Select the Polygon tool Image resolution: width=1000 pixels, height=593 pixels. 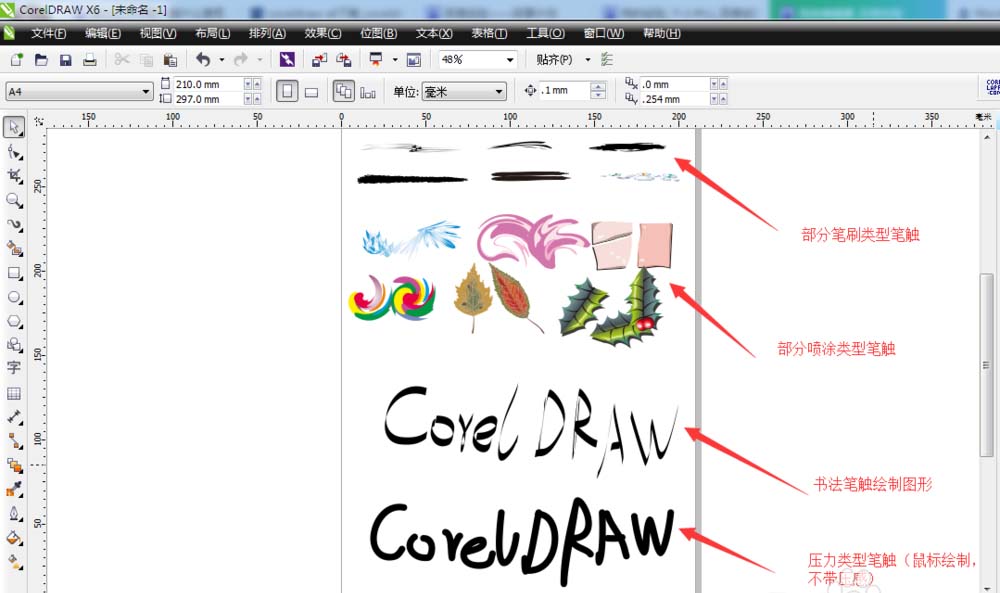click(x=14, y=321)
